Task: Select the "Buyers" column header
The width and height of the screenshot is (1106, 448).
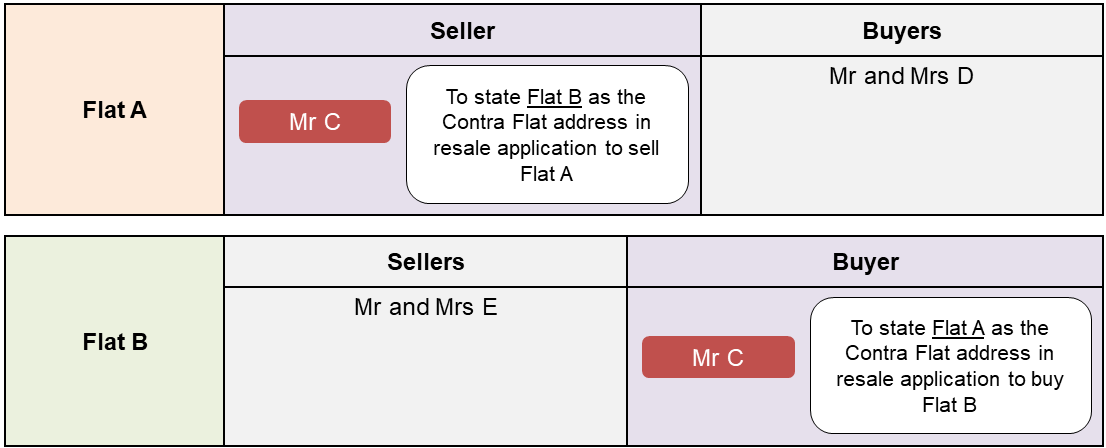Action: click(902, 31)
